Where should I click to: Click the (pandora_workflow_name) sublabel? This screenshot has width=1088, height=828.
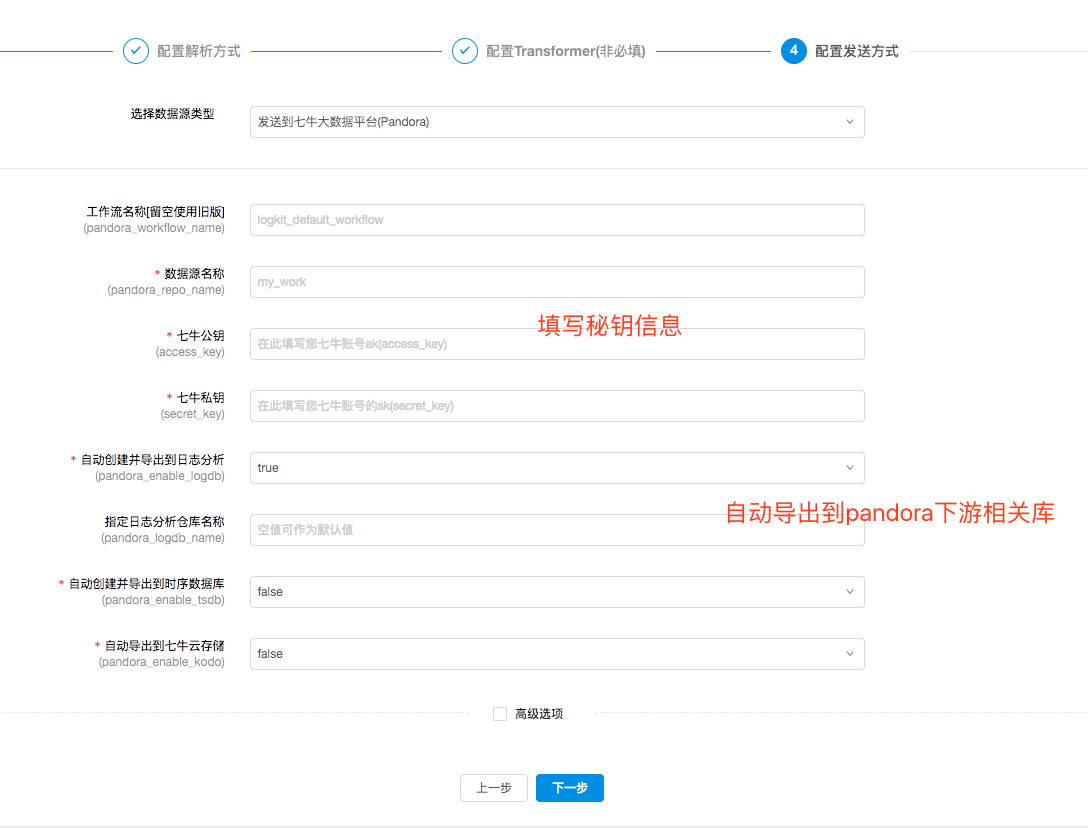pos(154,228)
